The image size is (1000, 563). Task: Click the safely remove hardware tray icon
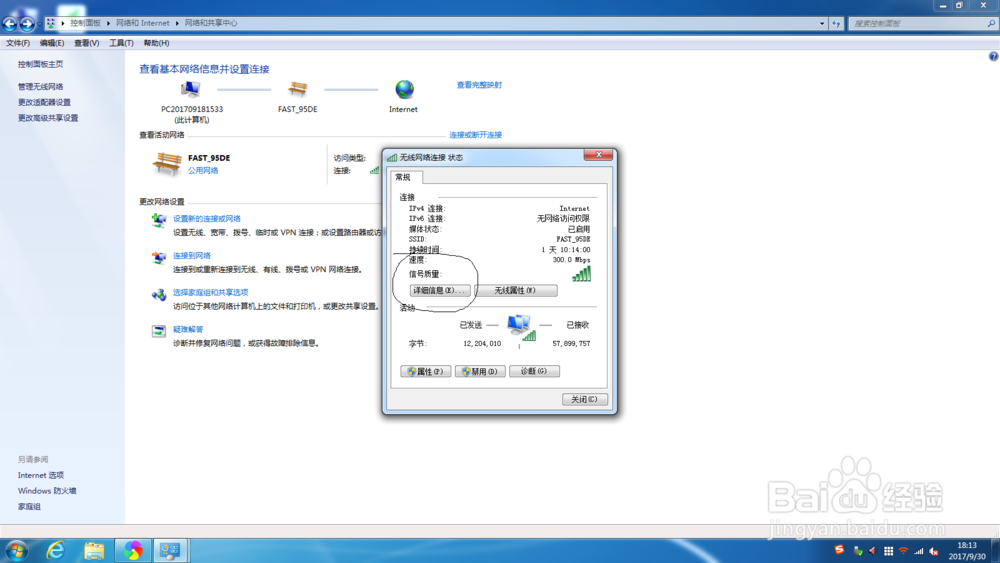pyautogui.click(x=858, y=551)
